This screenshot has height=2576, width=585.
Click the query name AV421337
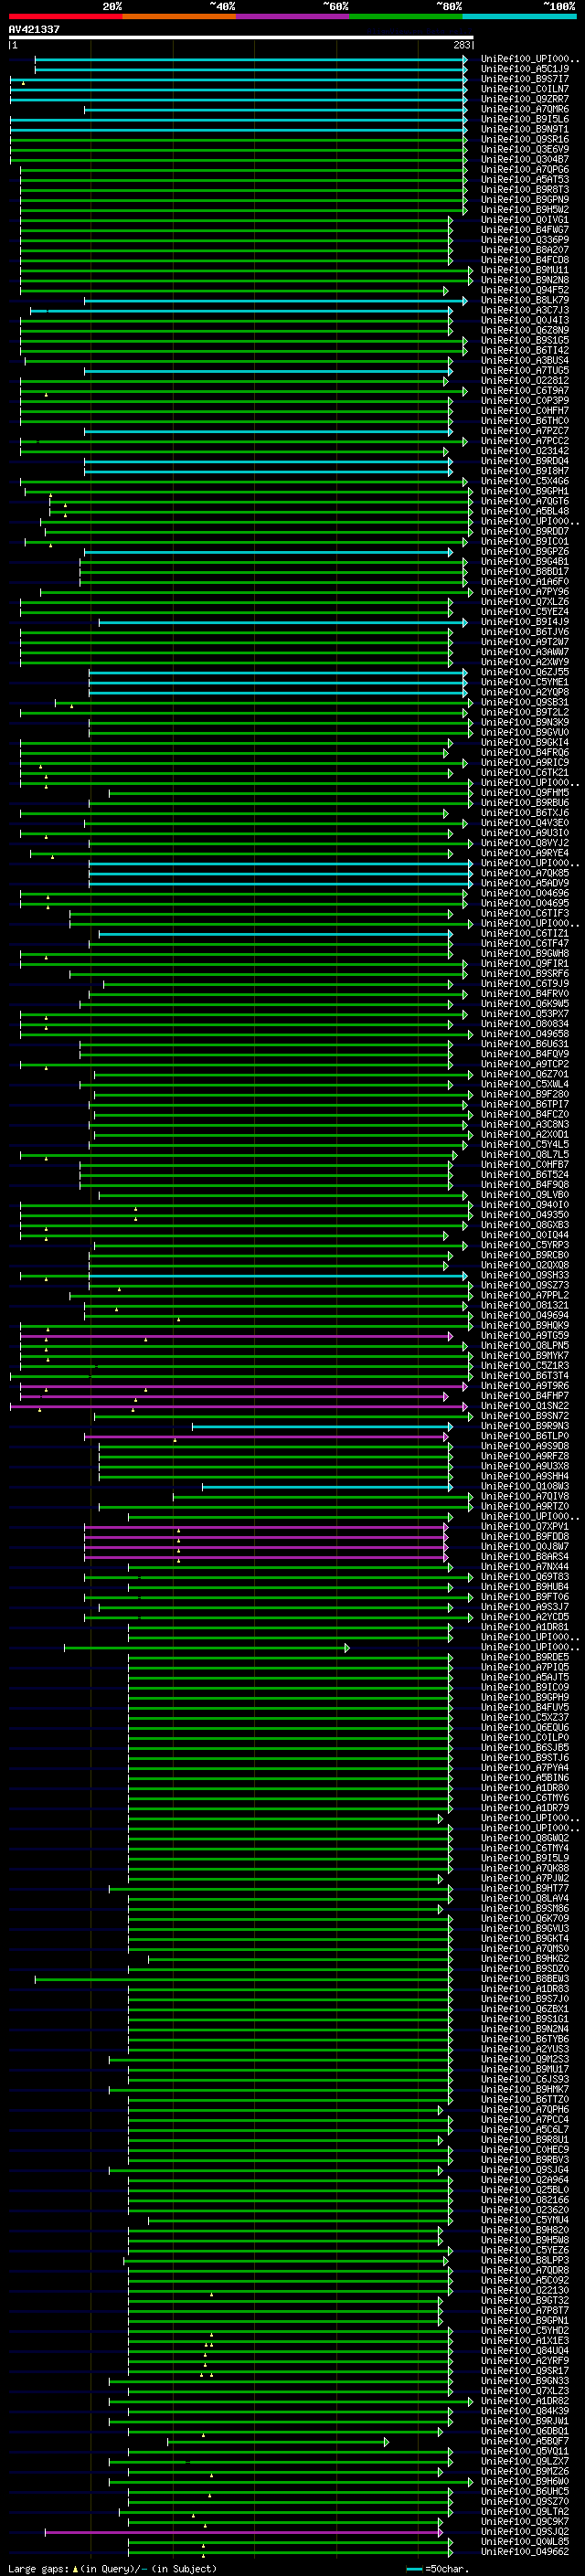pos(34,29)
